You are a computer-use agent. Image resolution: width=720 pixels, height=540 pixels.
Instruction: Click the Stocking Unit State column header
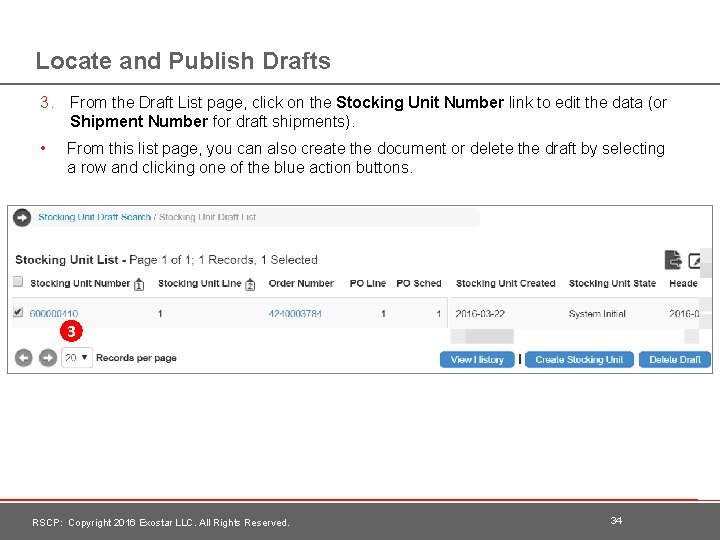click(612, 283)
